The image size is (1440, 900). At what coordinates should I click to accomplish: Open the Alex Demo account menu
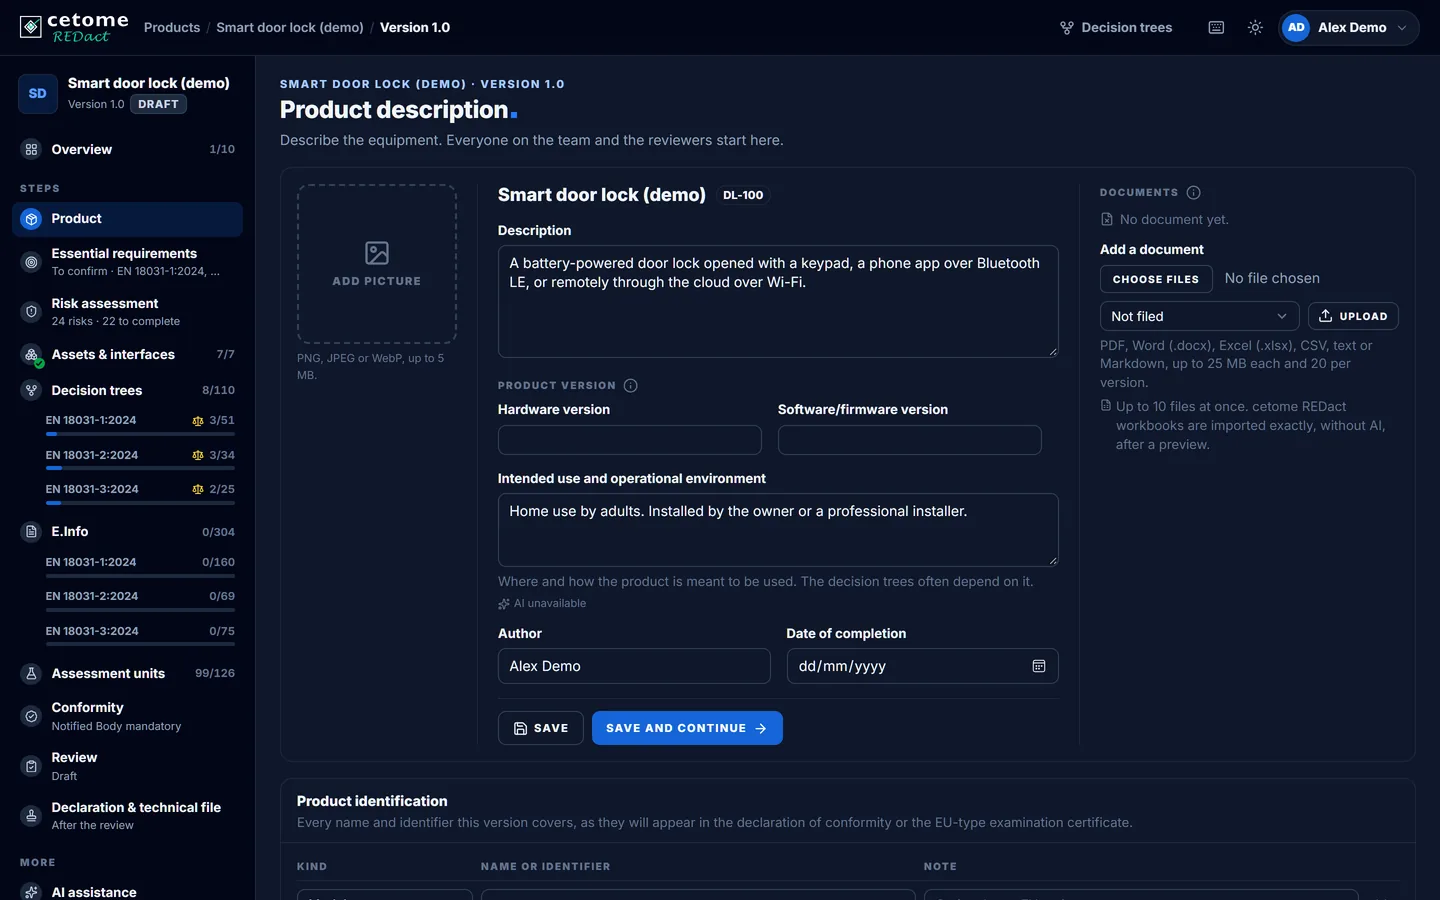click(1348, 28)
